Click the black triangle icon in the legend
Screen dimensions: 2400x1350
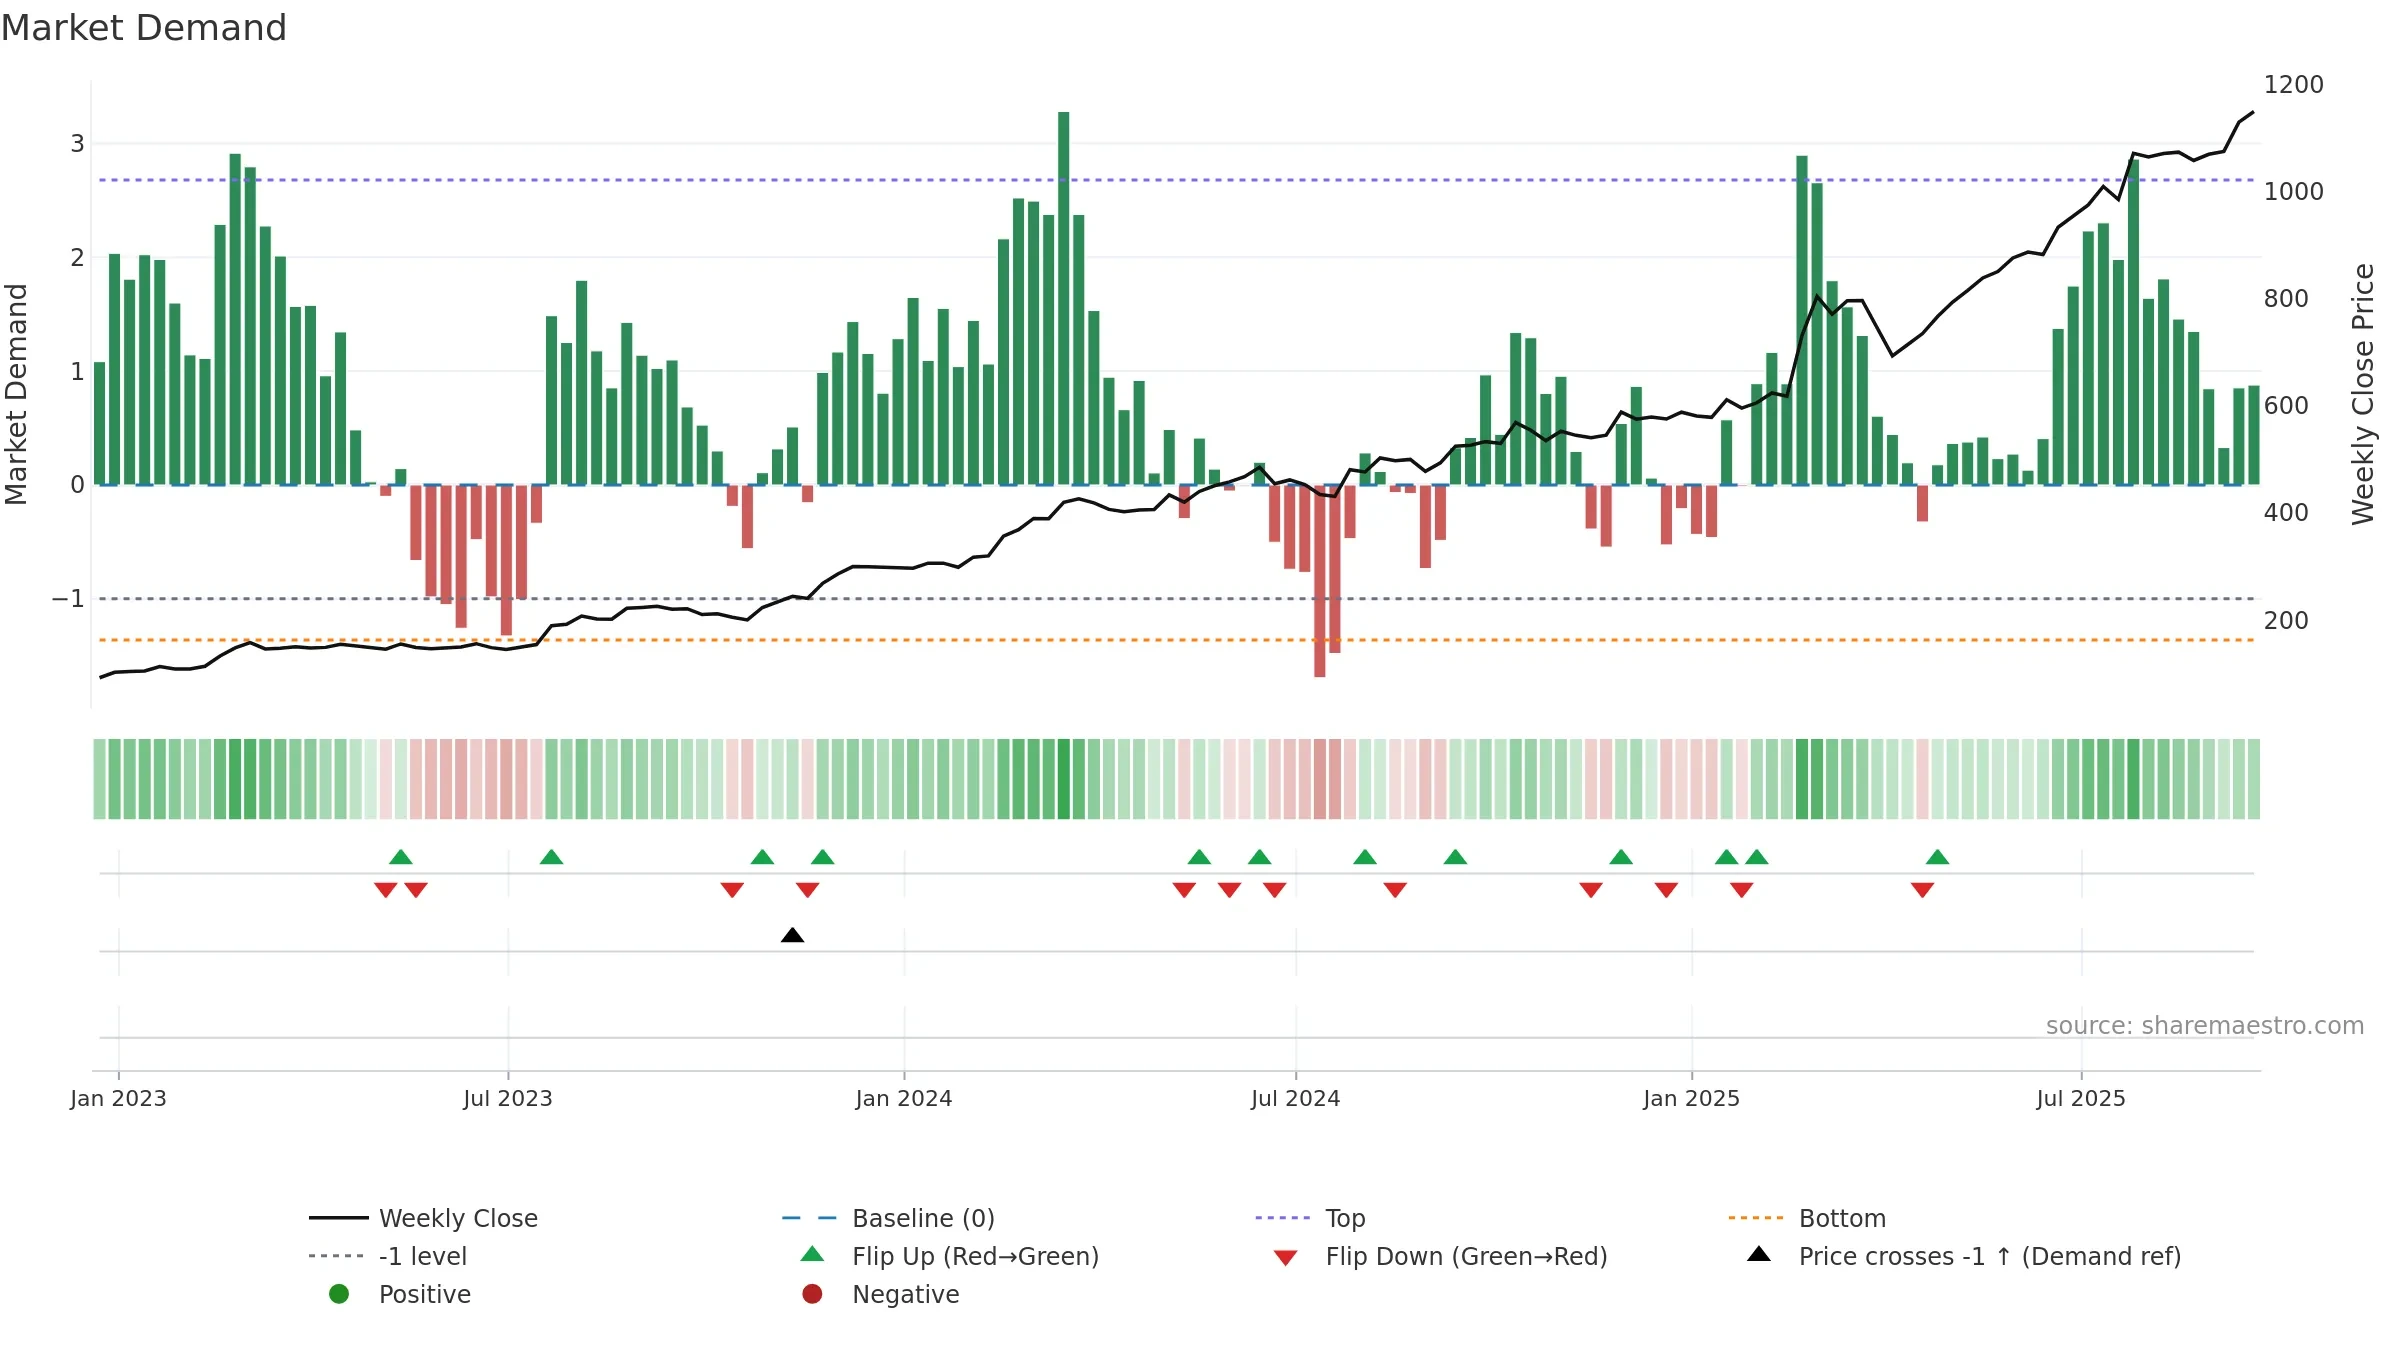point(1759,1254)
